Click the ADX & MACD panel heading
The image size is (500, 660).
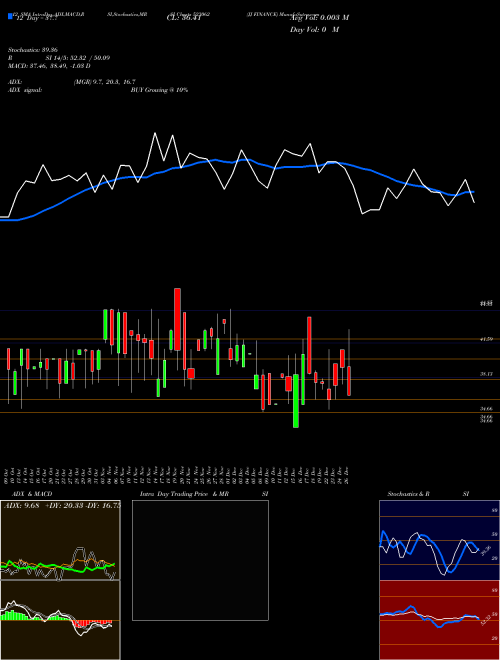[x=32, y=494]
